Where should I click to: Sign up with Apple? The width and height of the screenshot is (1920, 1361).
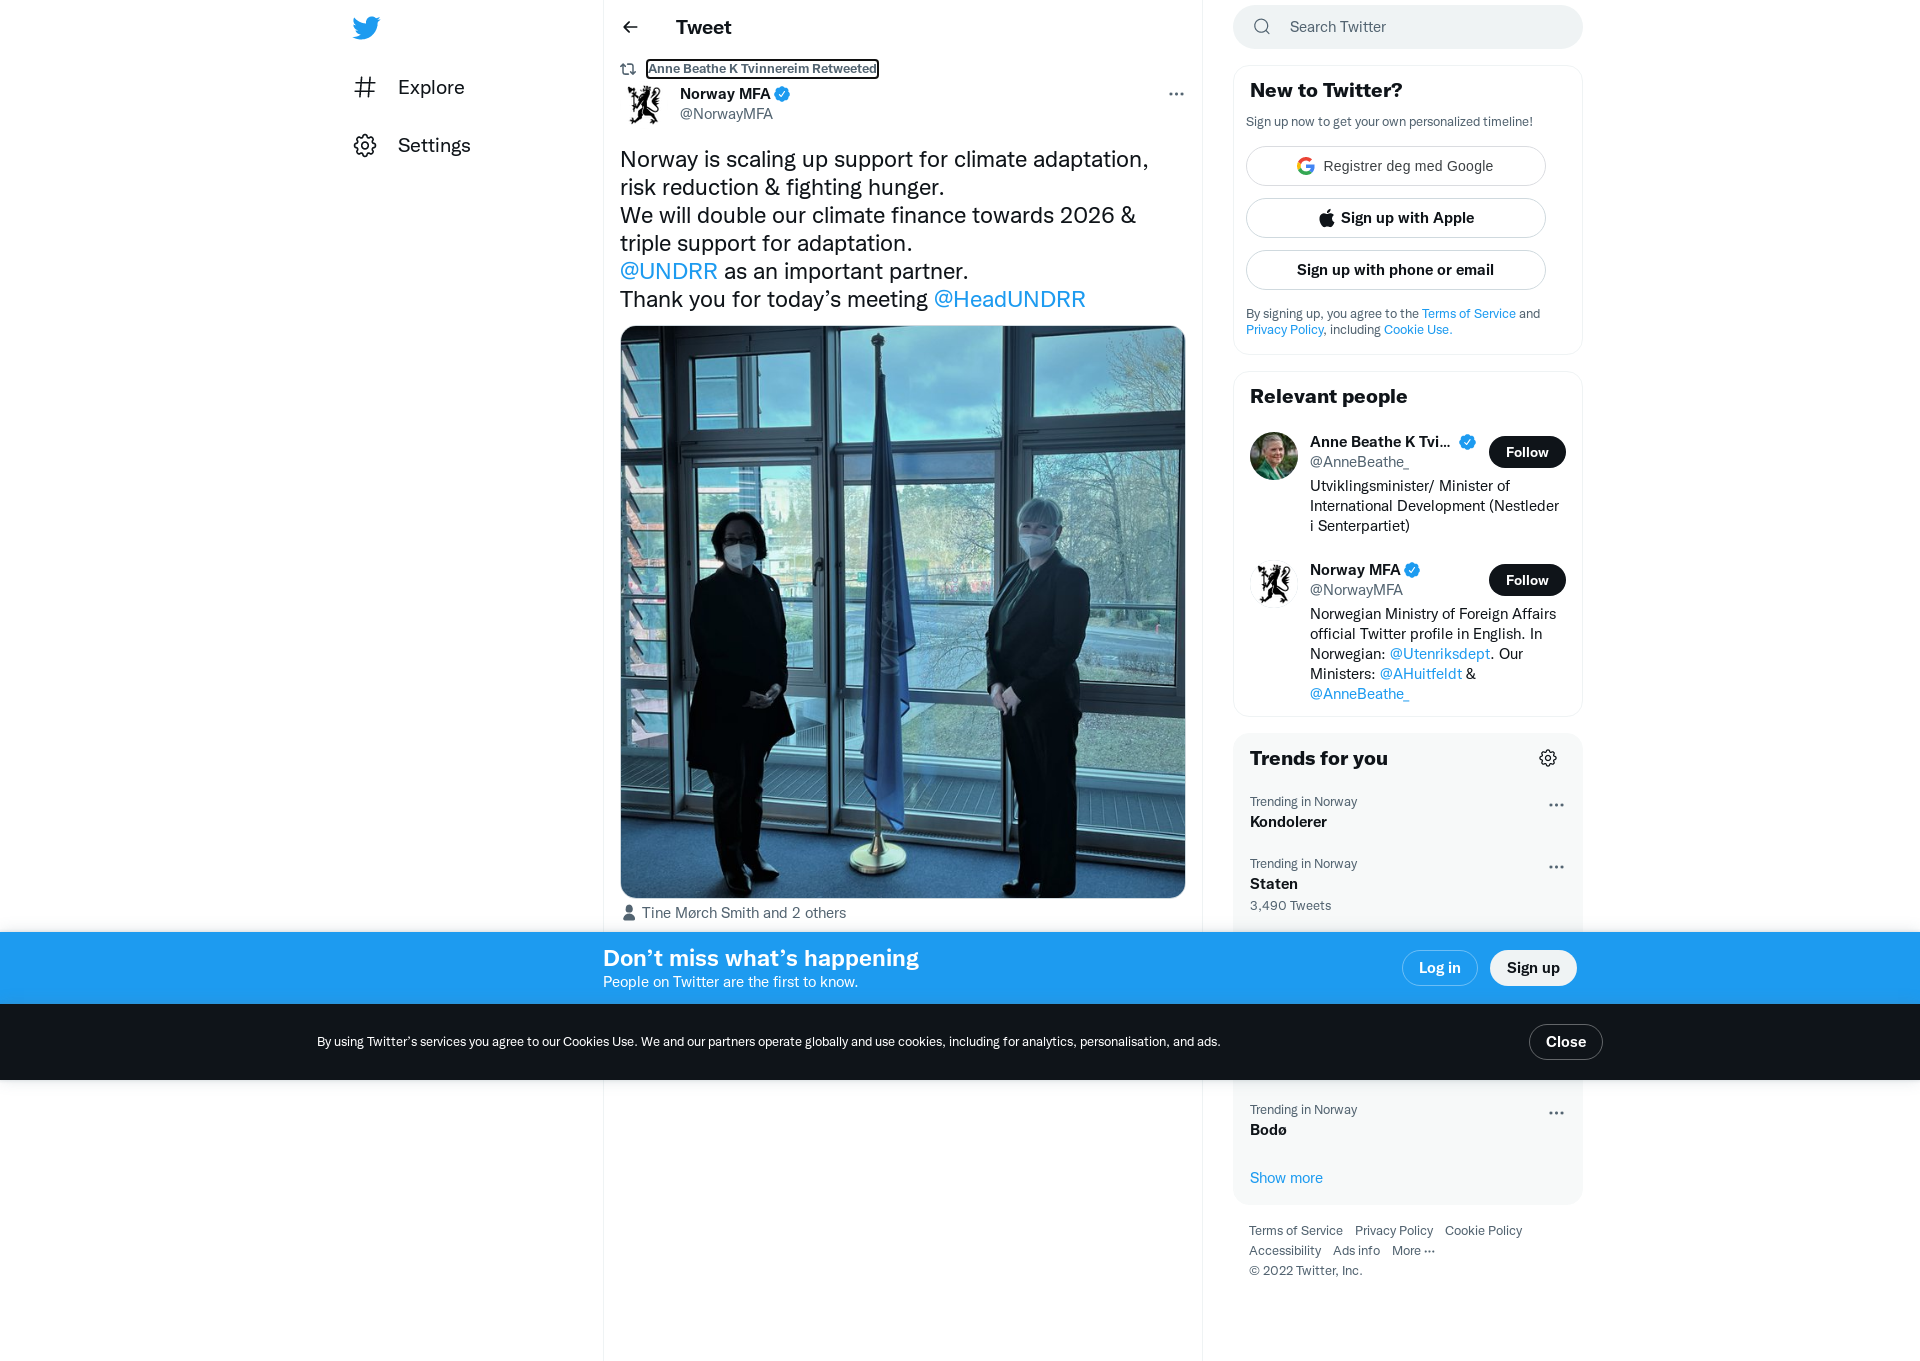point(1396,218)
